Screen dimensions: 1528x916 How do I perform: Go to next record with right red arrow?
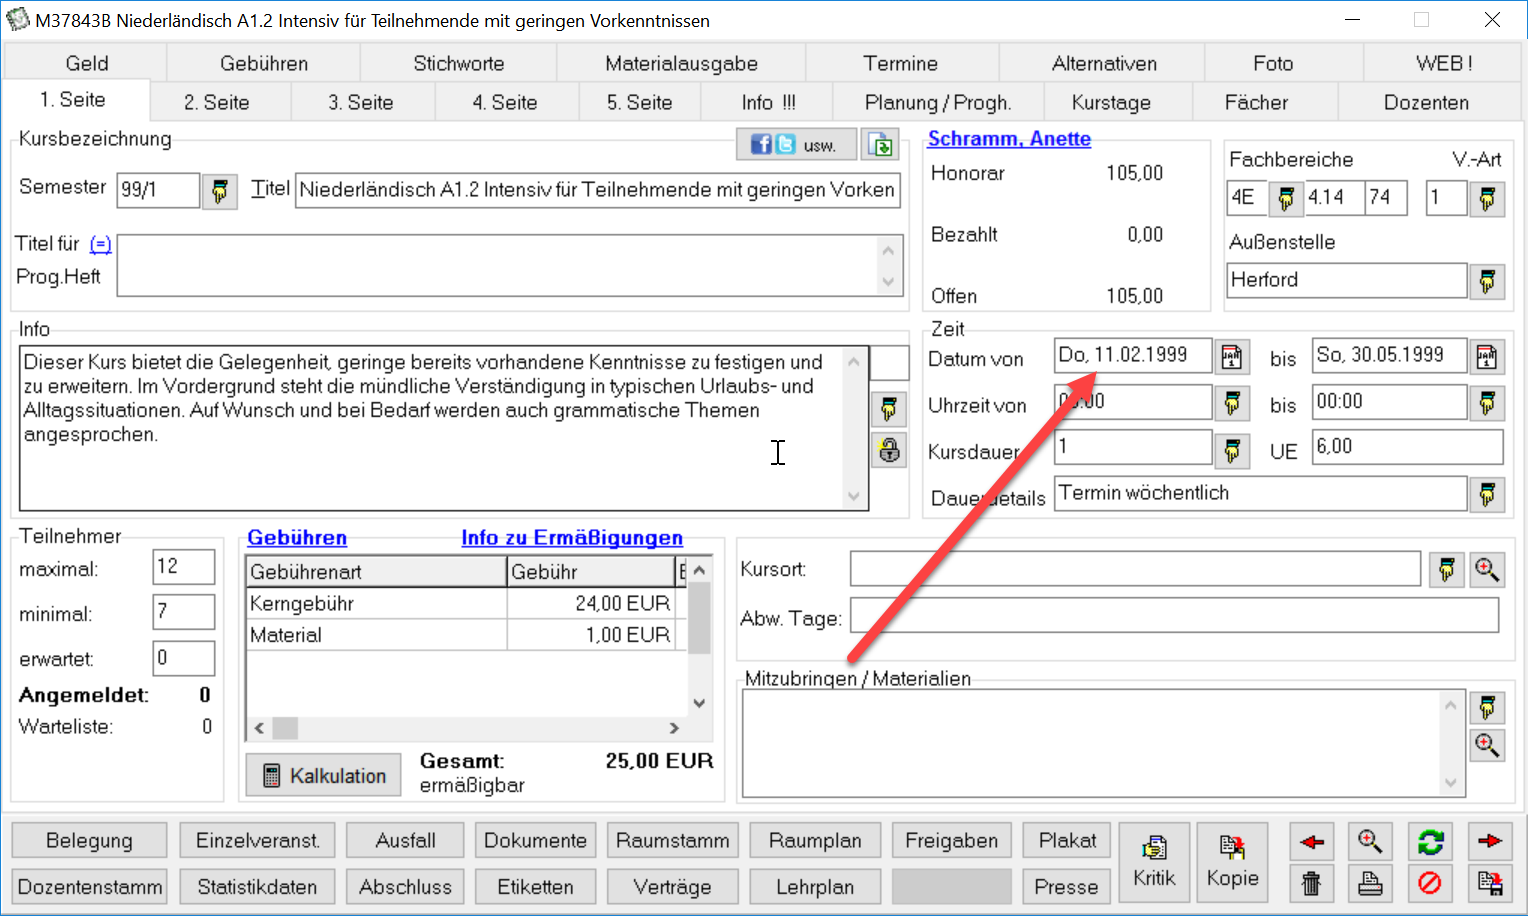tap(1489, 842)
